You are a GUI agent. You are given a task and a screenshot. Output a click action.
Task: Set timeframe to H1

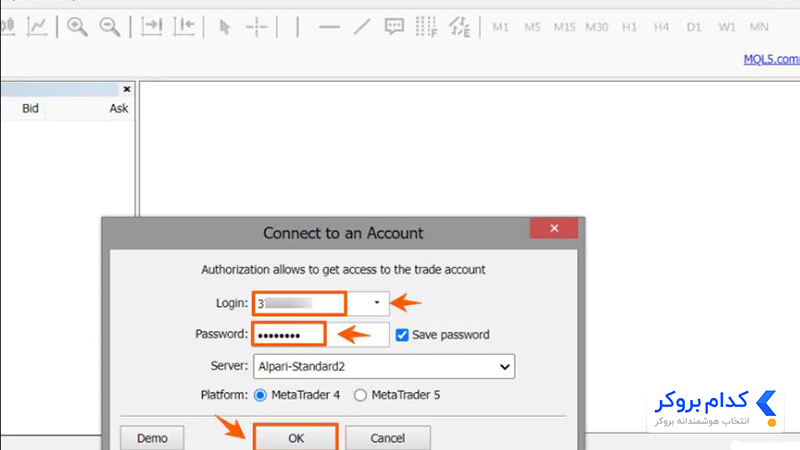(x=629, y=27)
